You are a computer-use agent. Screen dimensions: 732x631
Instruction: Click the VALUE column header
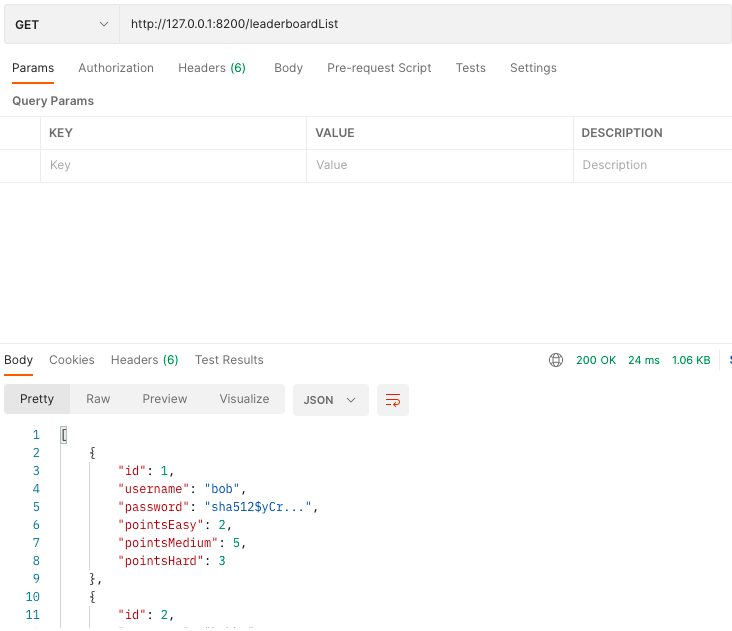[335, 133]
